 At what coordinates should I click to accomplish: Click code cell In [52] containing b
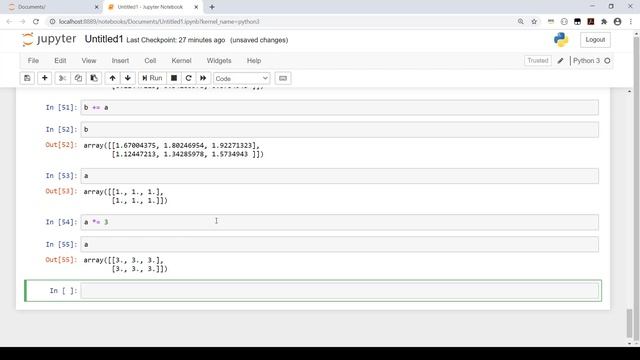click(340, 129)
